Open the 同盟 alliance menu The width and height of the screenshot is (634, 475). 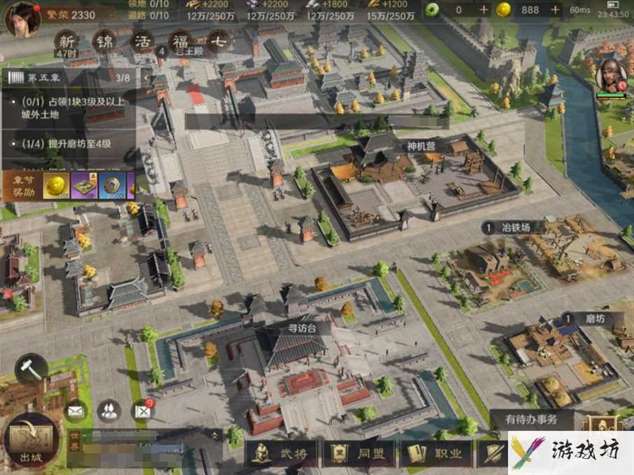click(360, 453)
